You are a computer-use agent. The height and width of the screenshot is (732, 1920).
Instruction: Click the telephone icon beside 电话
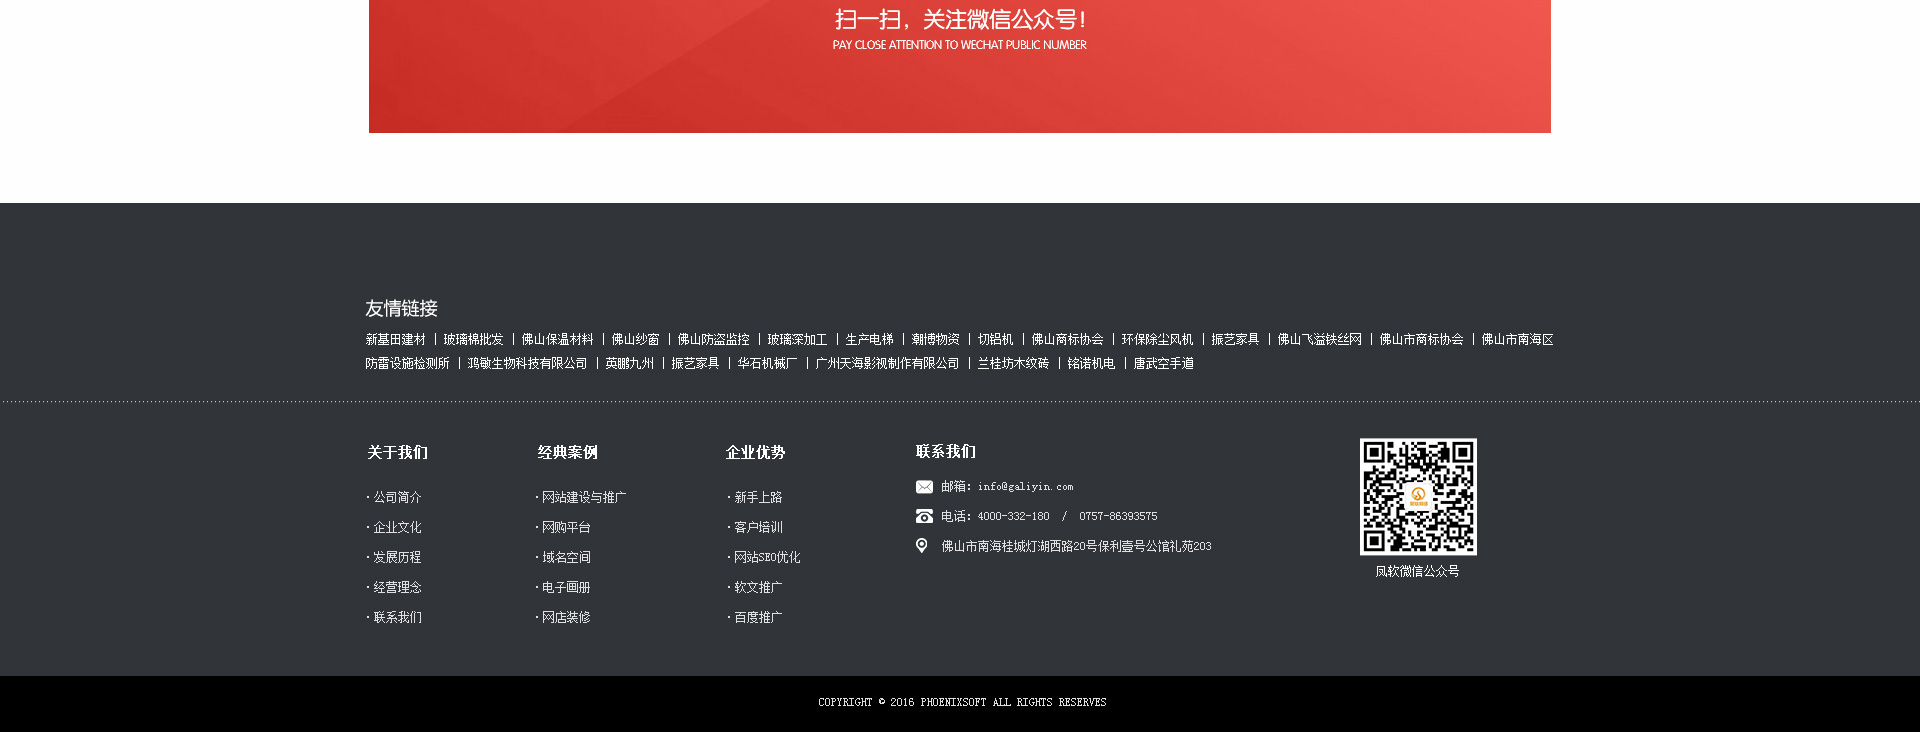924,517
